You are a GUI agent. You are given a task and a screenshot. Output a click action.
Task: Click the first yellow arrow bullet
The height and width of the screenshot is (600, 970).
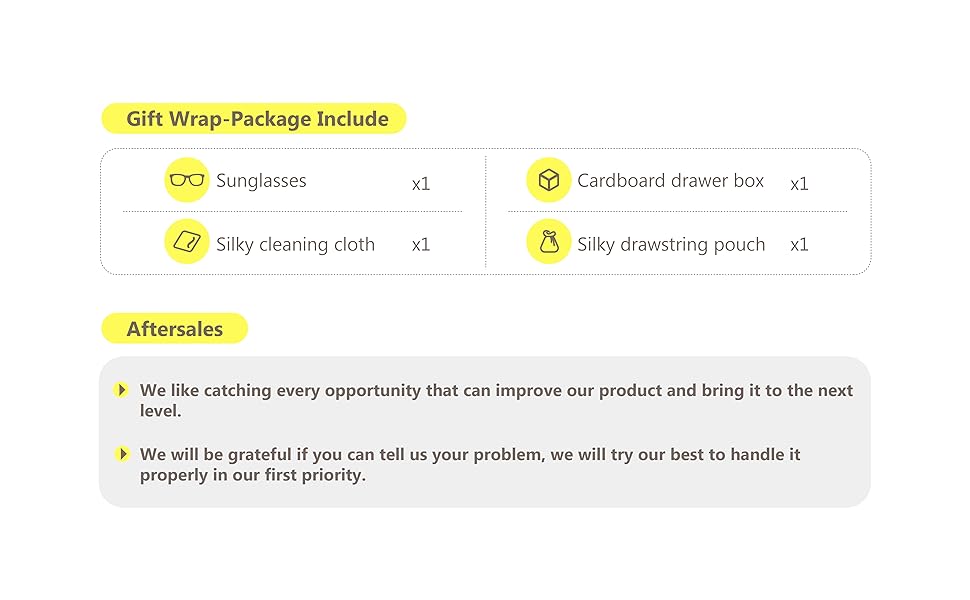click(122, 390)
